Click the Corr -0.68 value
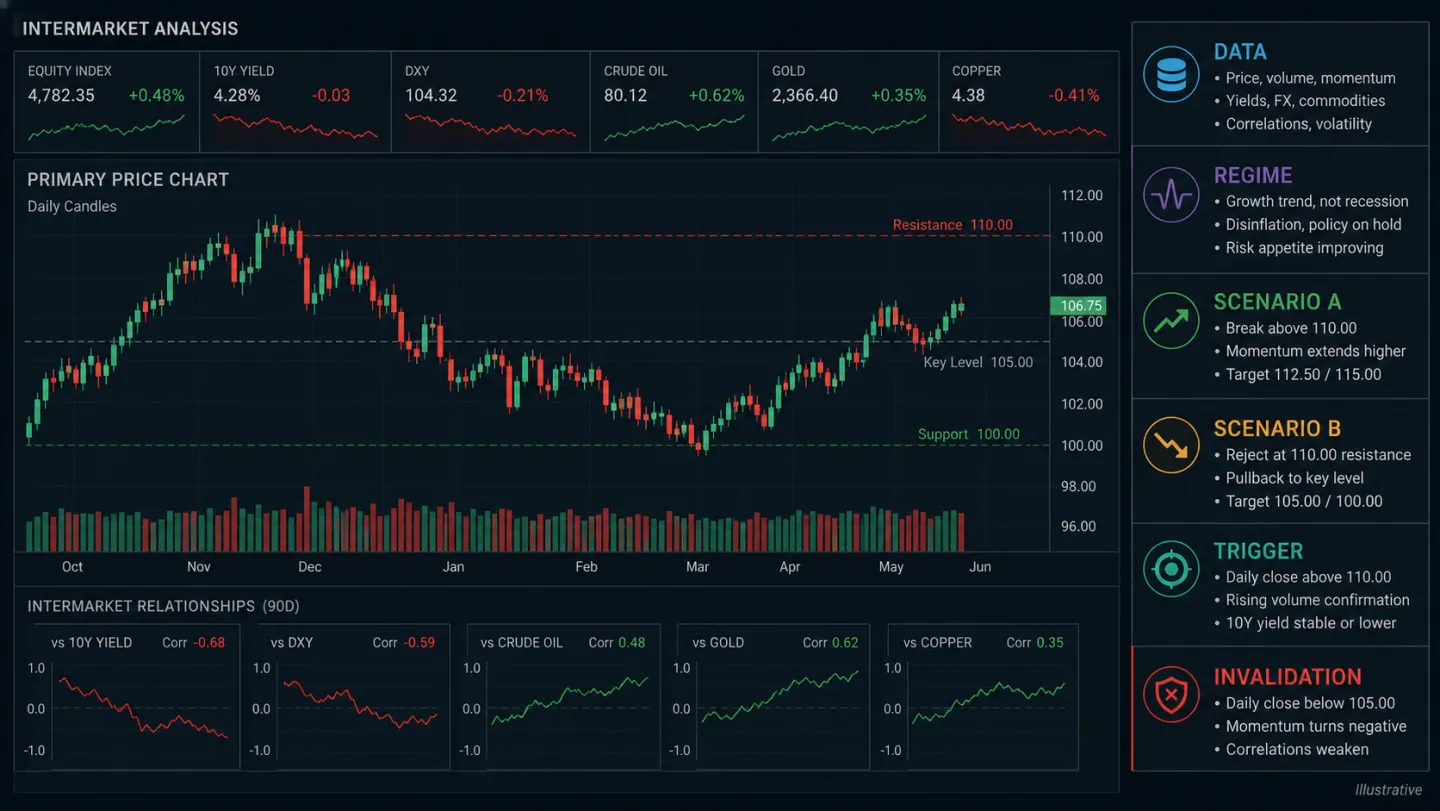Screen dimensions: 1440x811 194,642
